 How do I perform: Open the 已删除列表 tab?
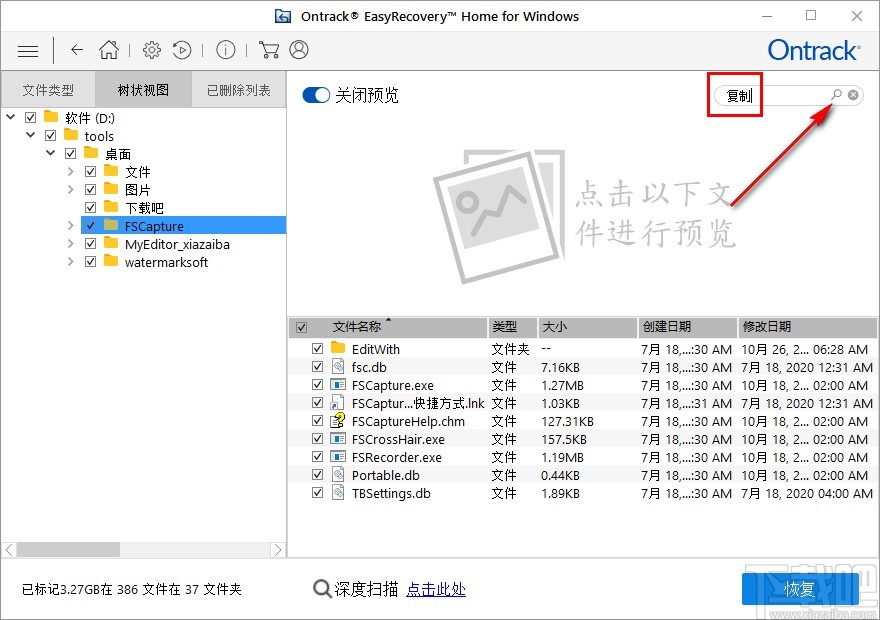237,89
